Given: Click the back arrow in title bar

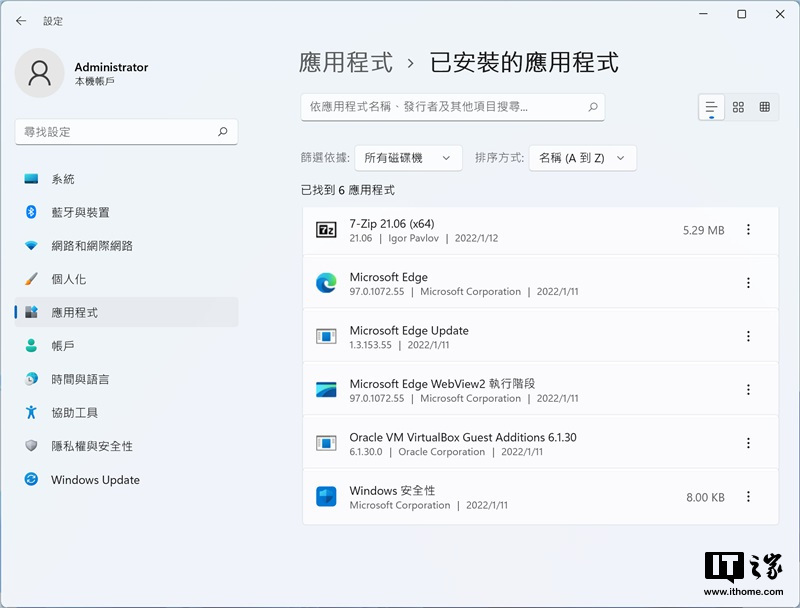Looking at the screenshot, I should 21,20.
